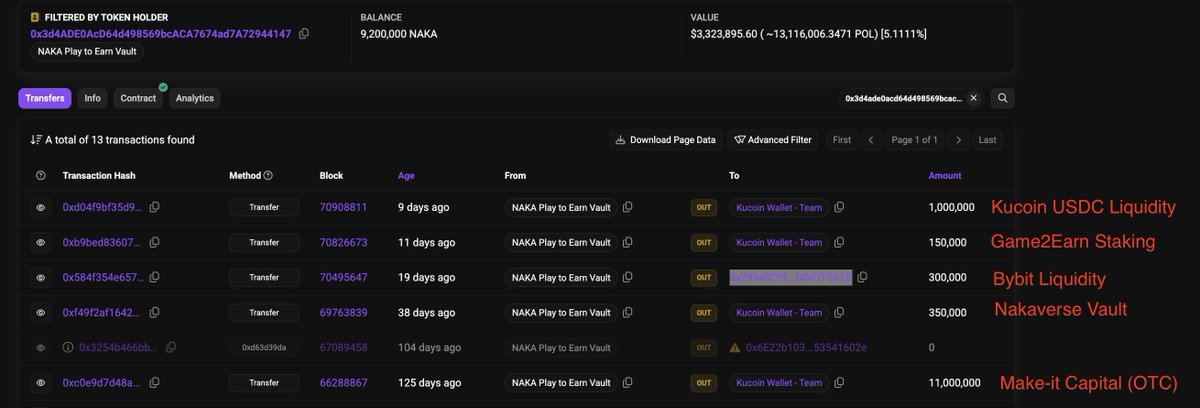Copy the filtered holder address 0x3d4ADE0A

pos(304,33)
